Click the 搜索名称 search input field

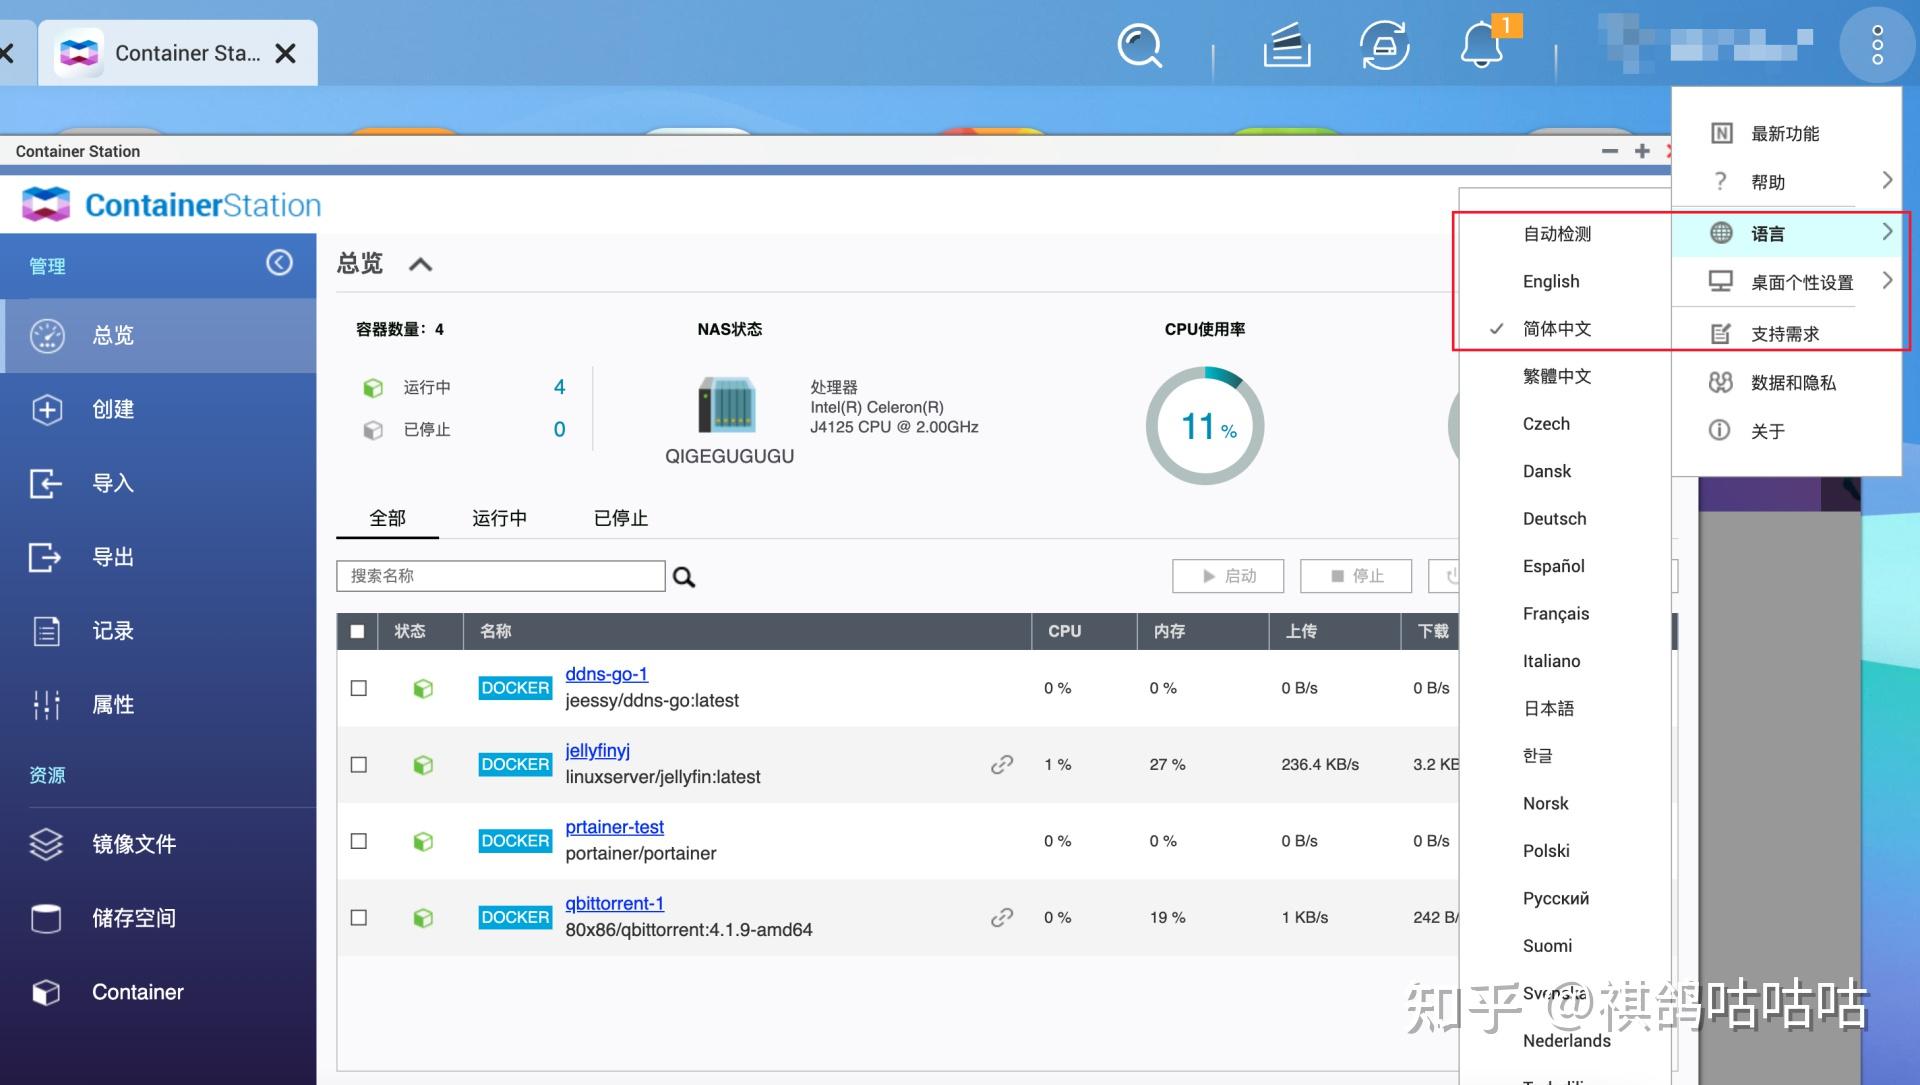pos(501,576)
